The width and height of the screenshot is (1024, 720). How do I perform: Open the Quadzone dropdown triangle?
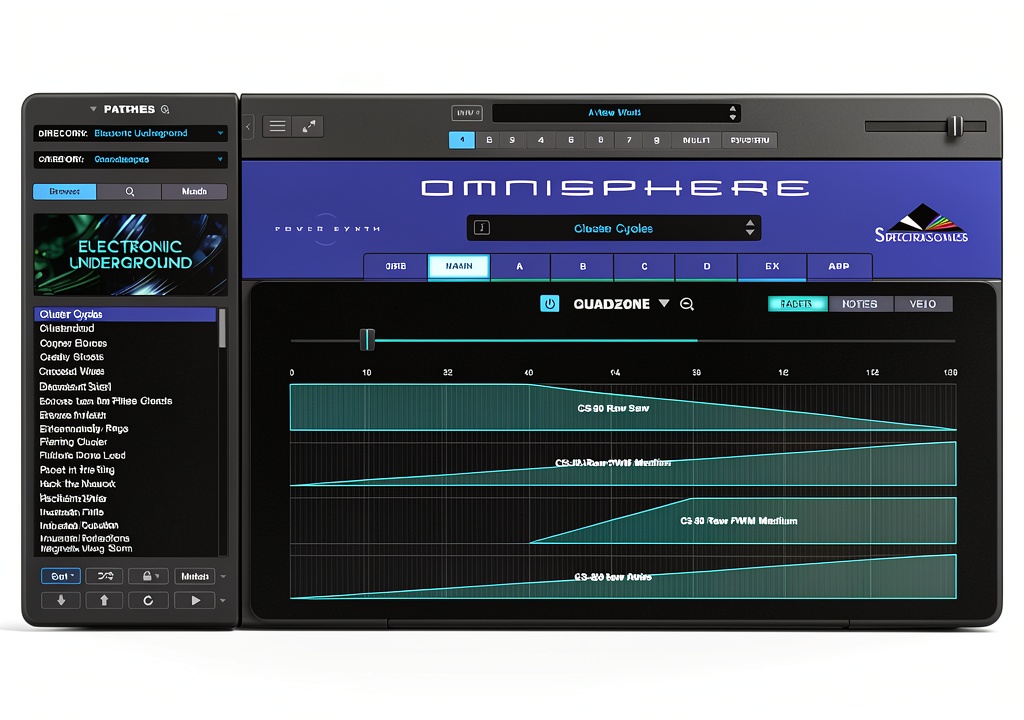tap(664, 303)
